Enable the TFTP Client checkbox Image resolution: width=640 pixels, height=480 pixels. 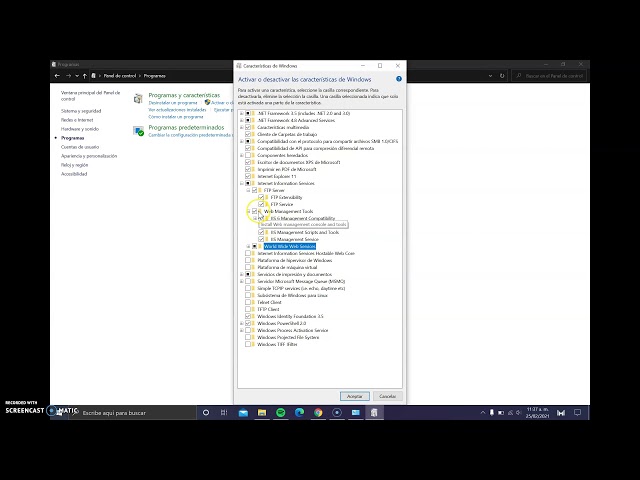(x=248, y=309)
